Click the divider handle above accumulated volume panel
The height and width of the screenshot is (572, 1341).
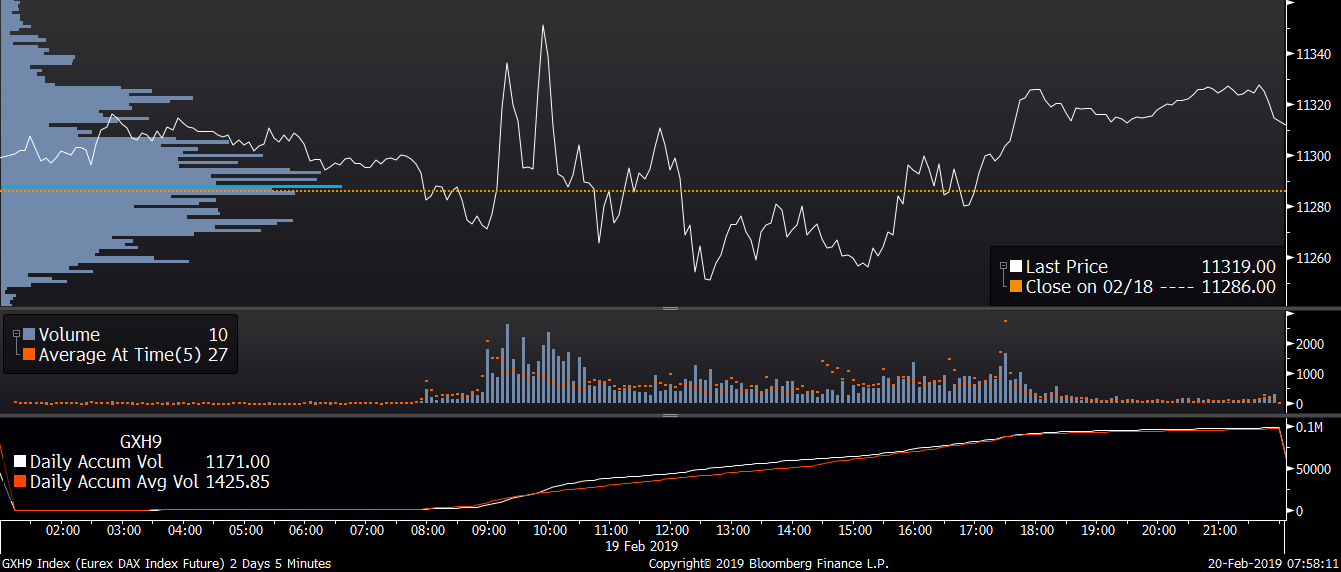tap(670, 414)
